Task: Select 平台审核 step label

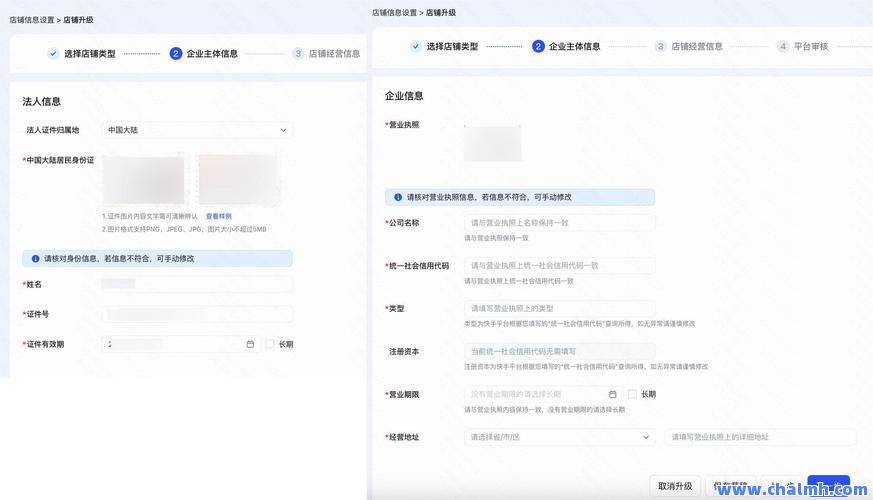Action: click(x=811, y=46)
